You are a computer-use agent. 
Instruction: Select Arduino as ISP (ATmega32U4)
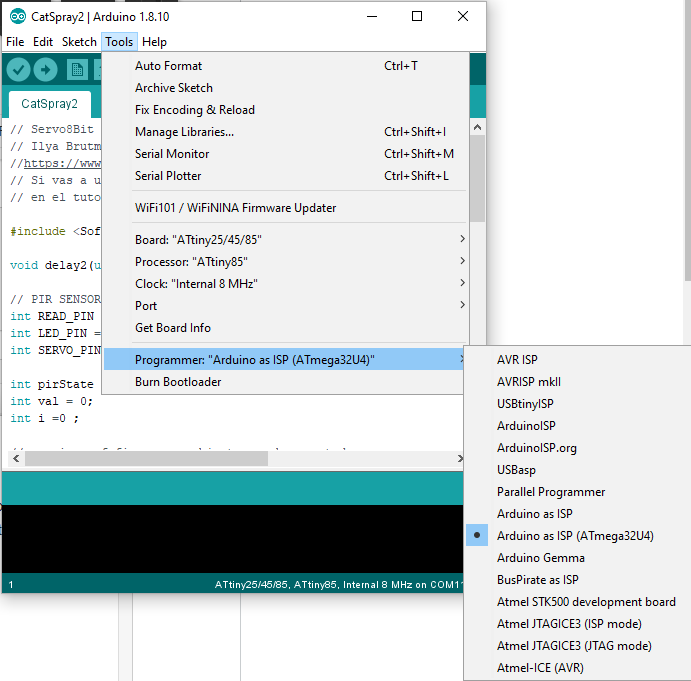[578, 536]
